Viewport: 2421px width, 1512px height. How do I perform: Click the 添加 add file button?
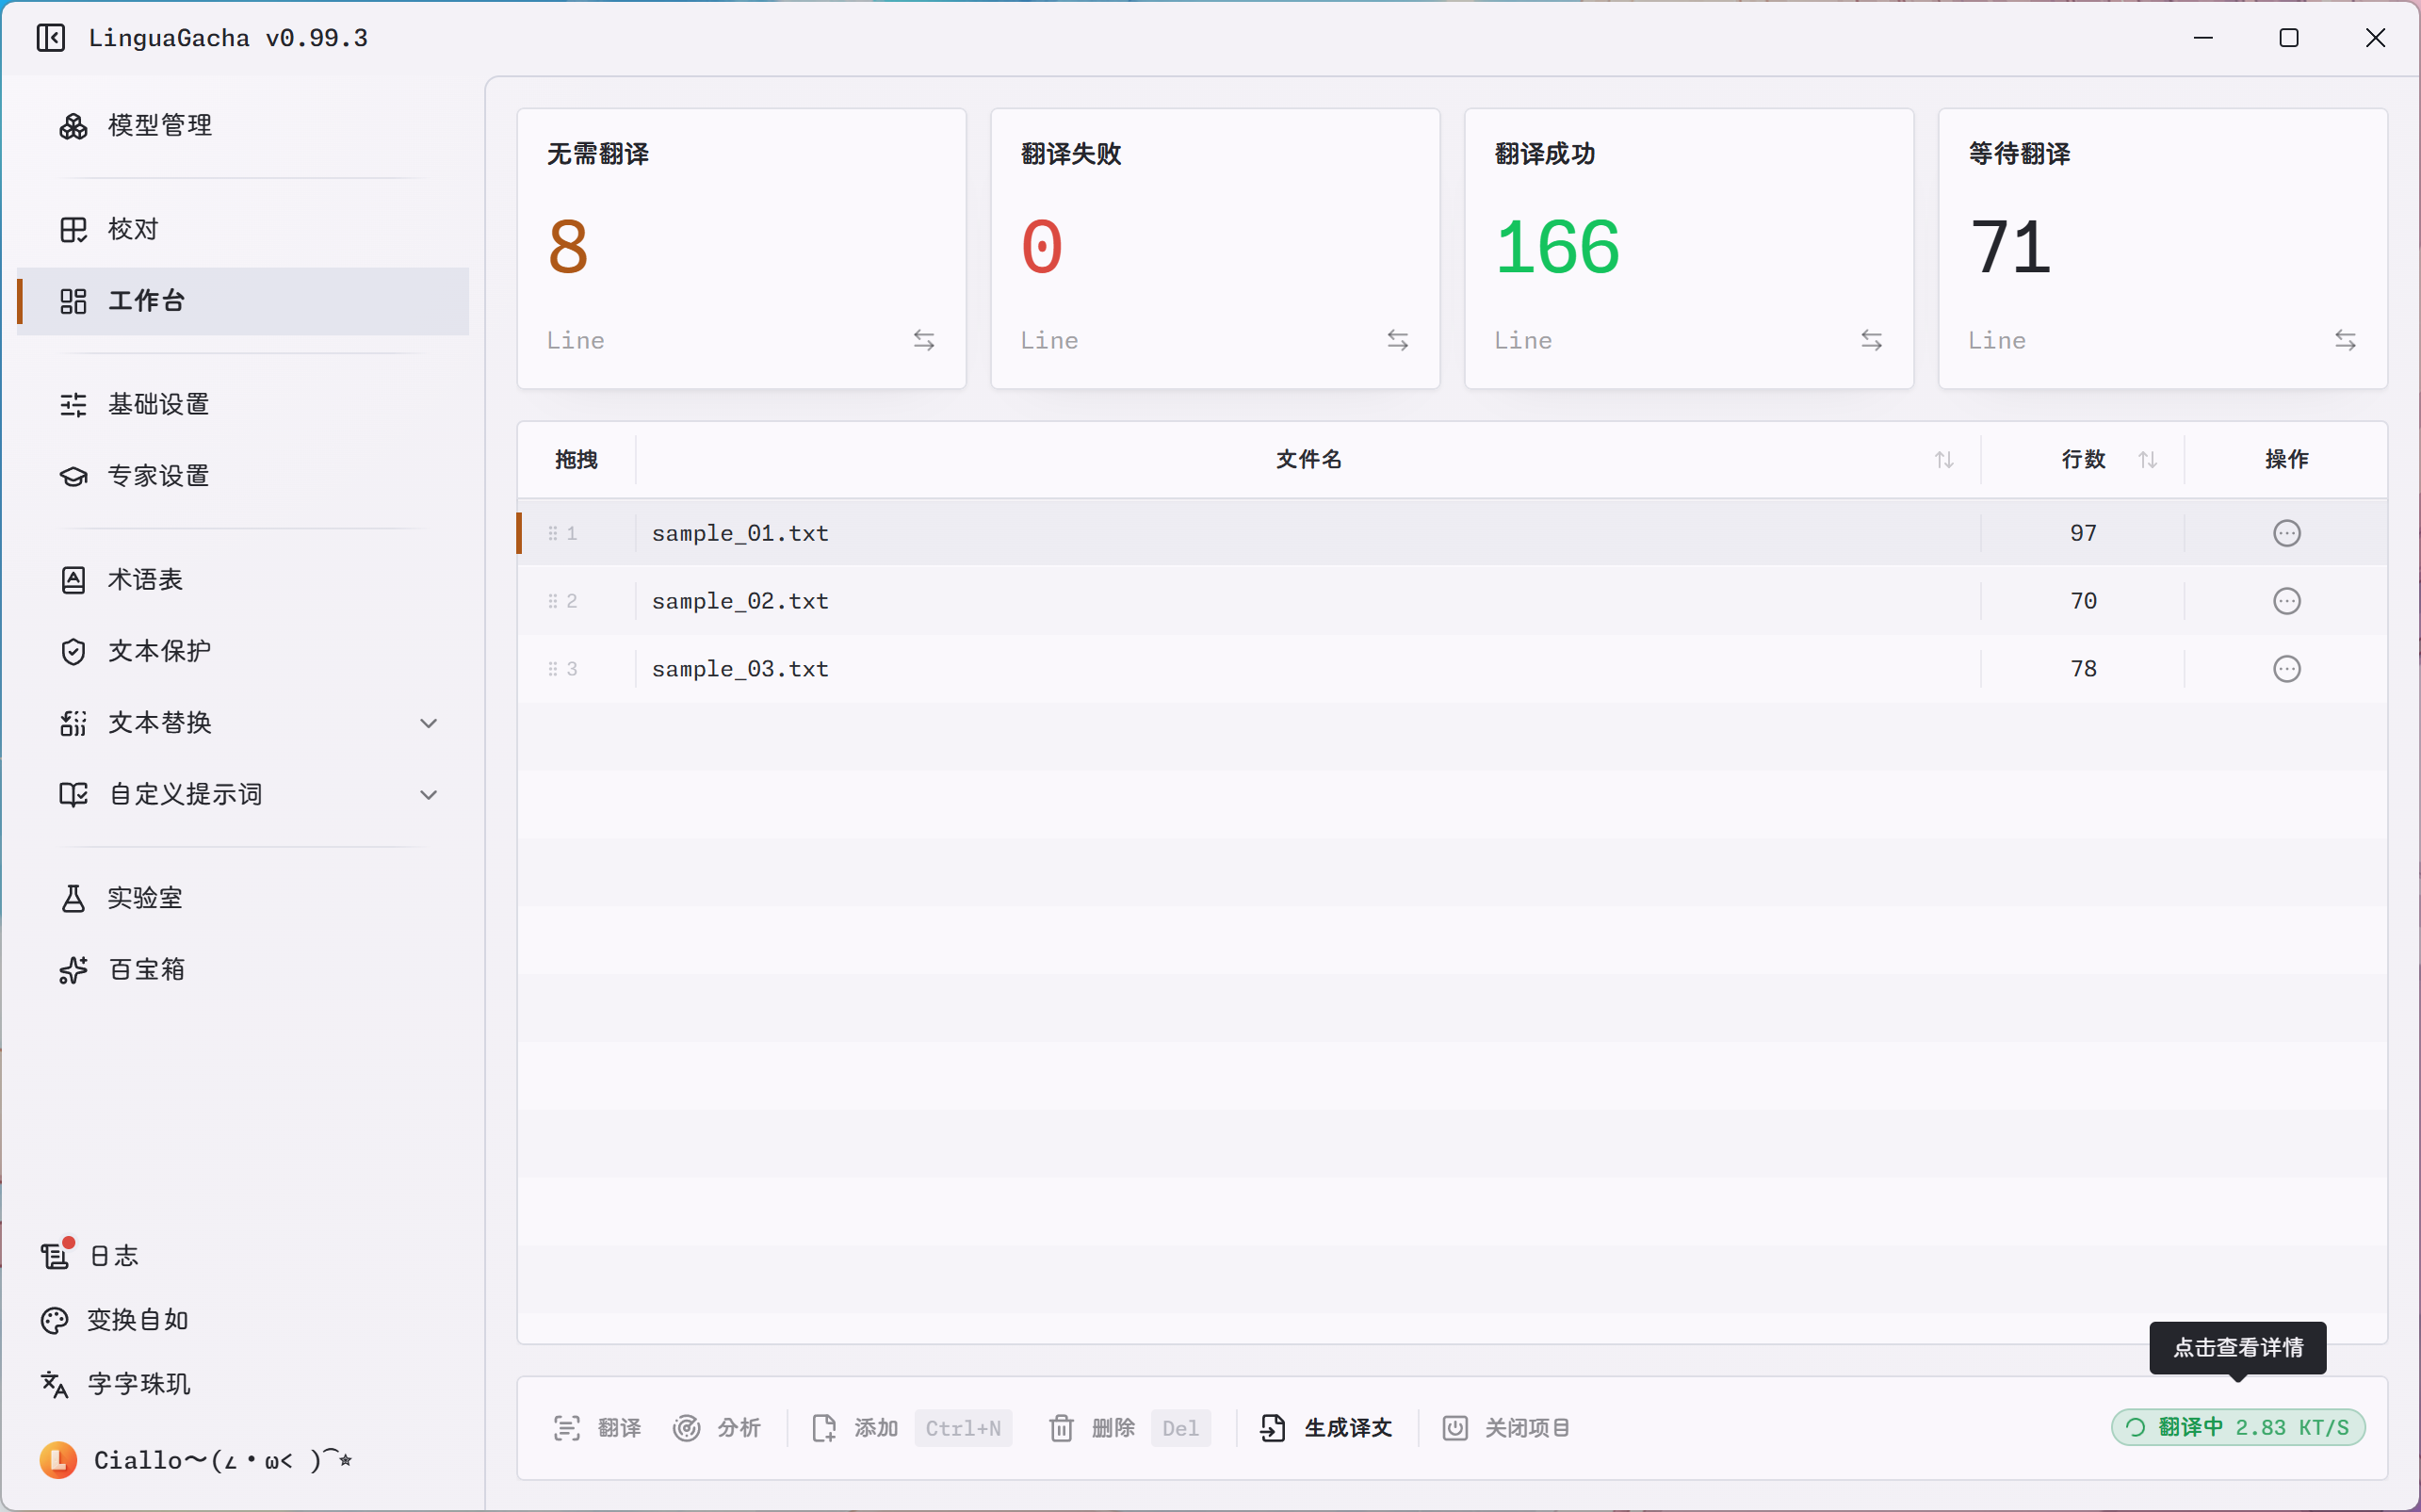point(910,1428)
